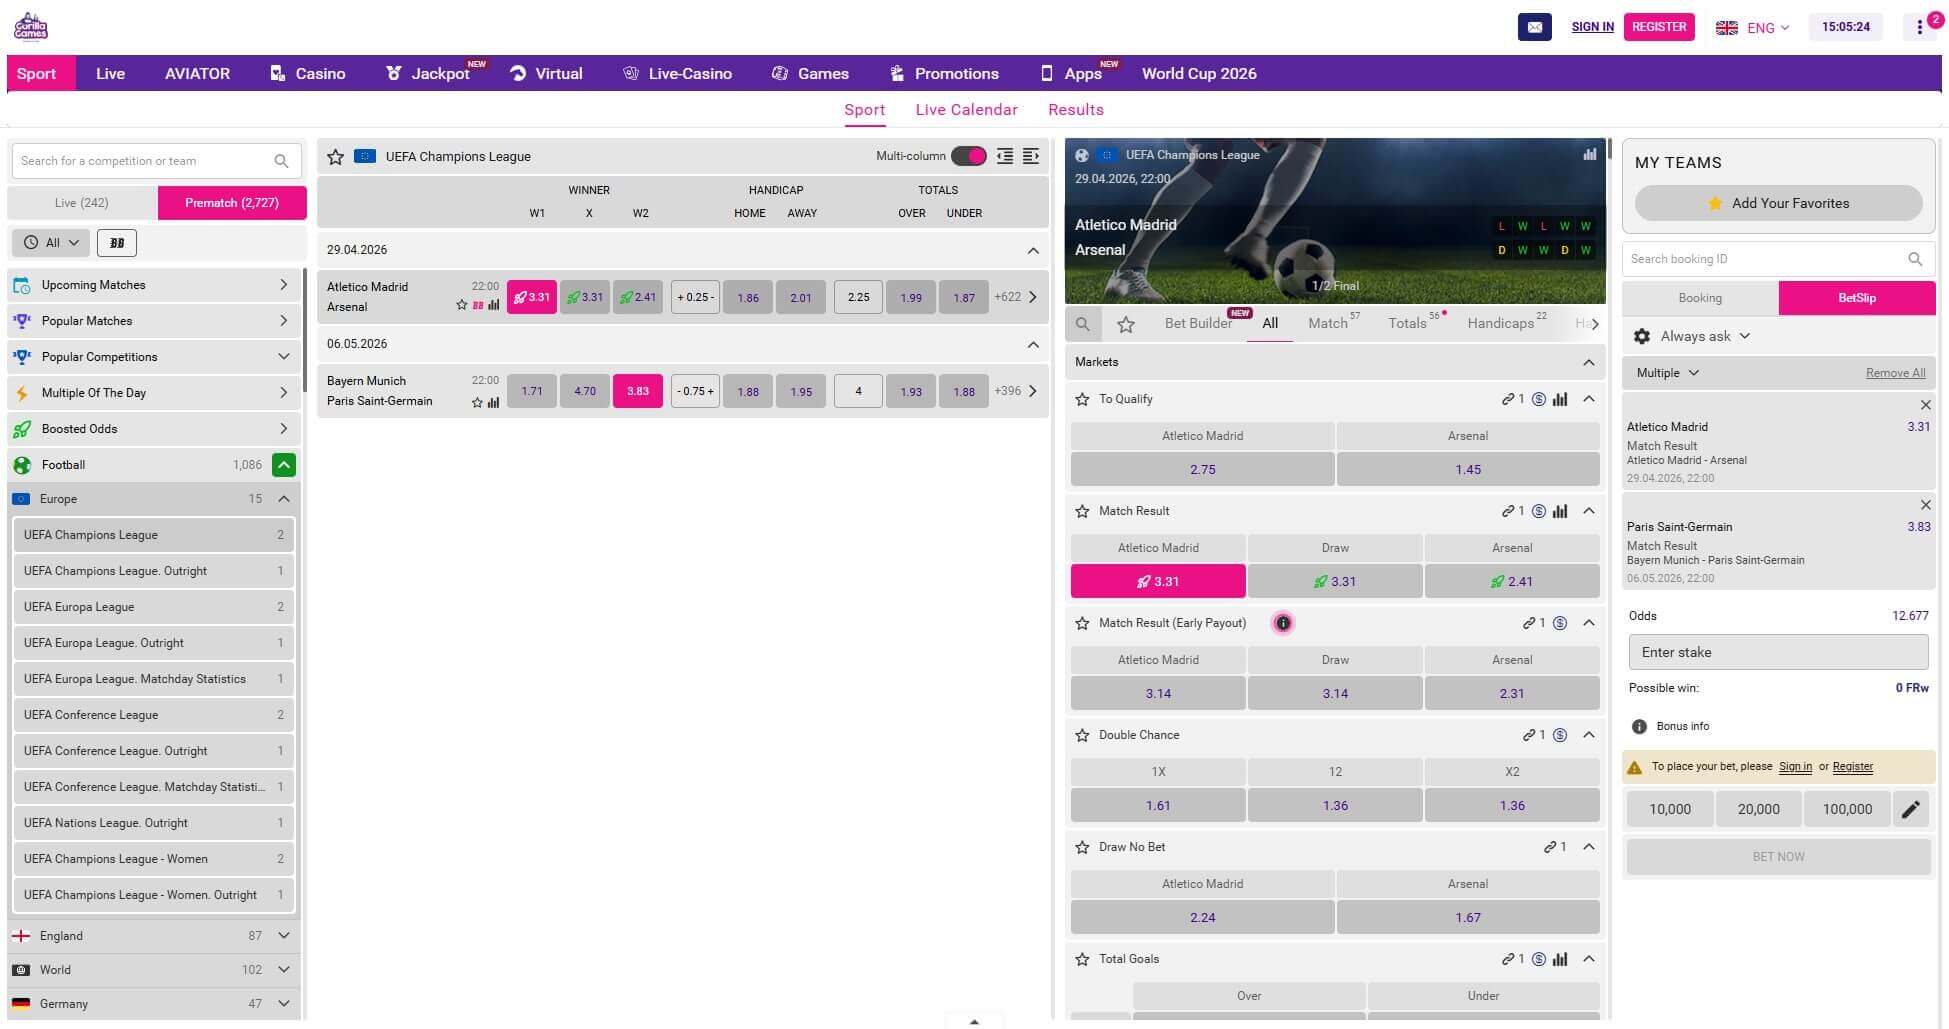Open match statistics chart icon on banner

[x=1590, y=154]
